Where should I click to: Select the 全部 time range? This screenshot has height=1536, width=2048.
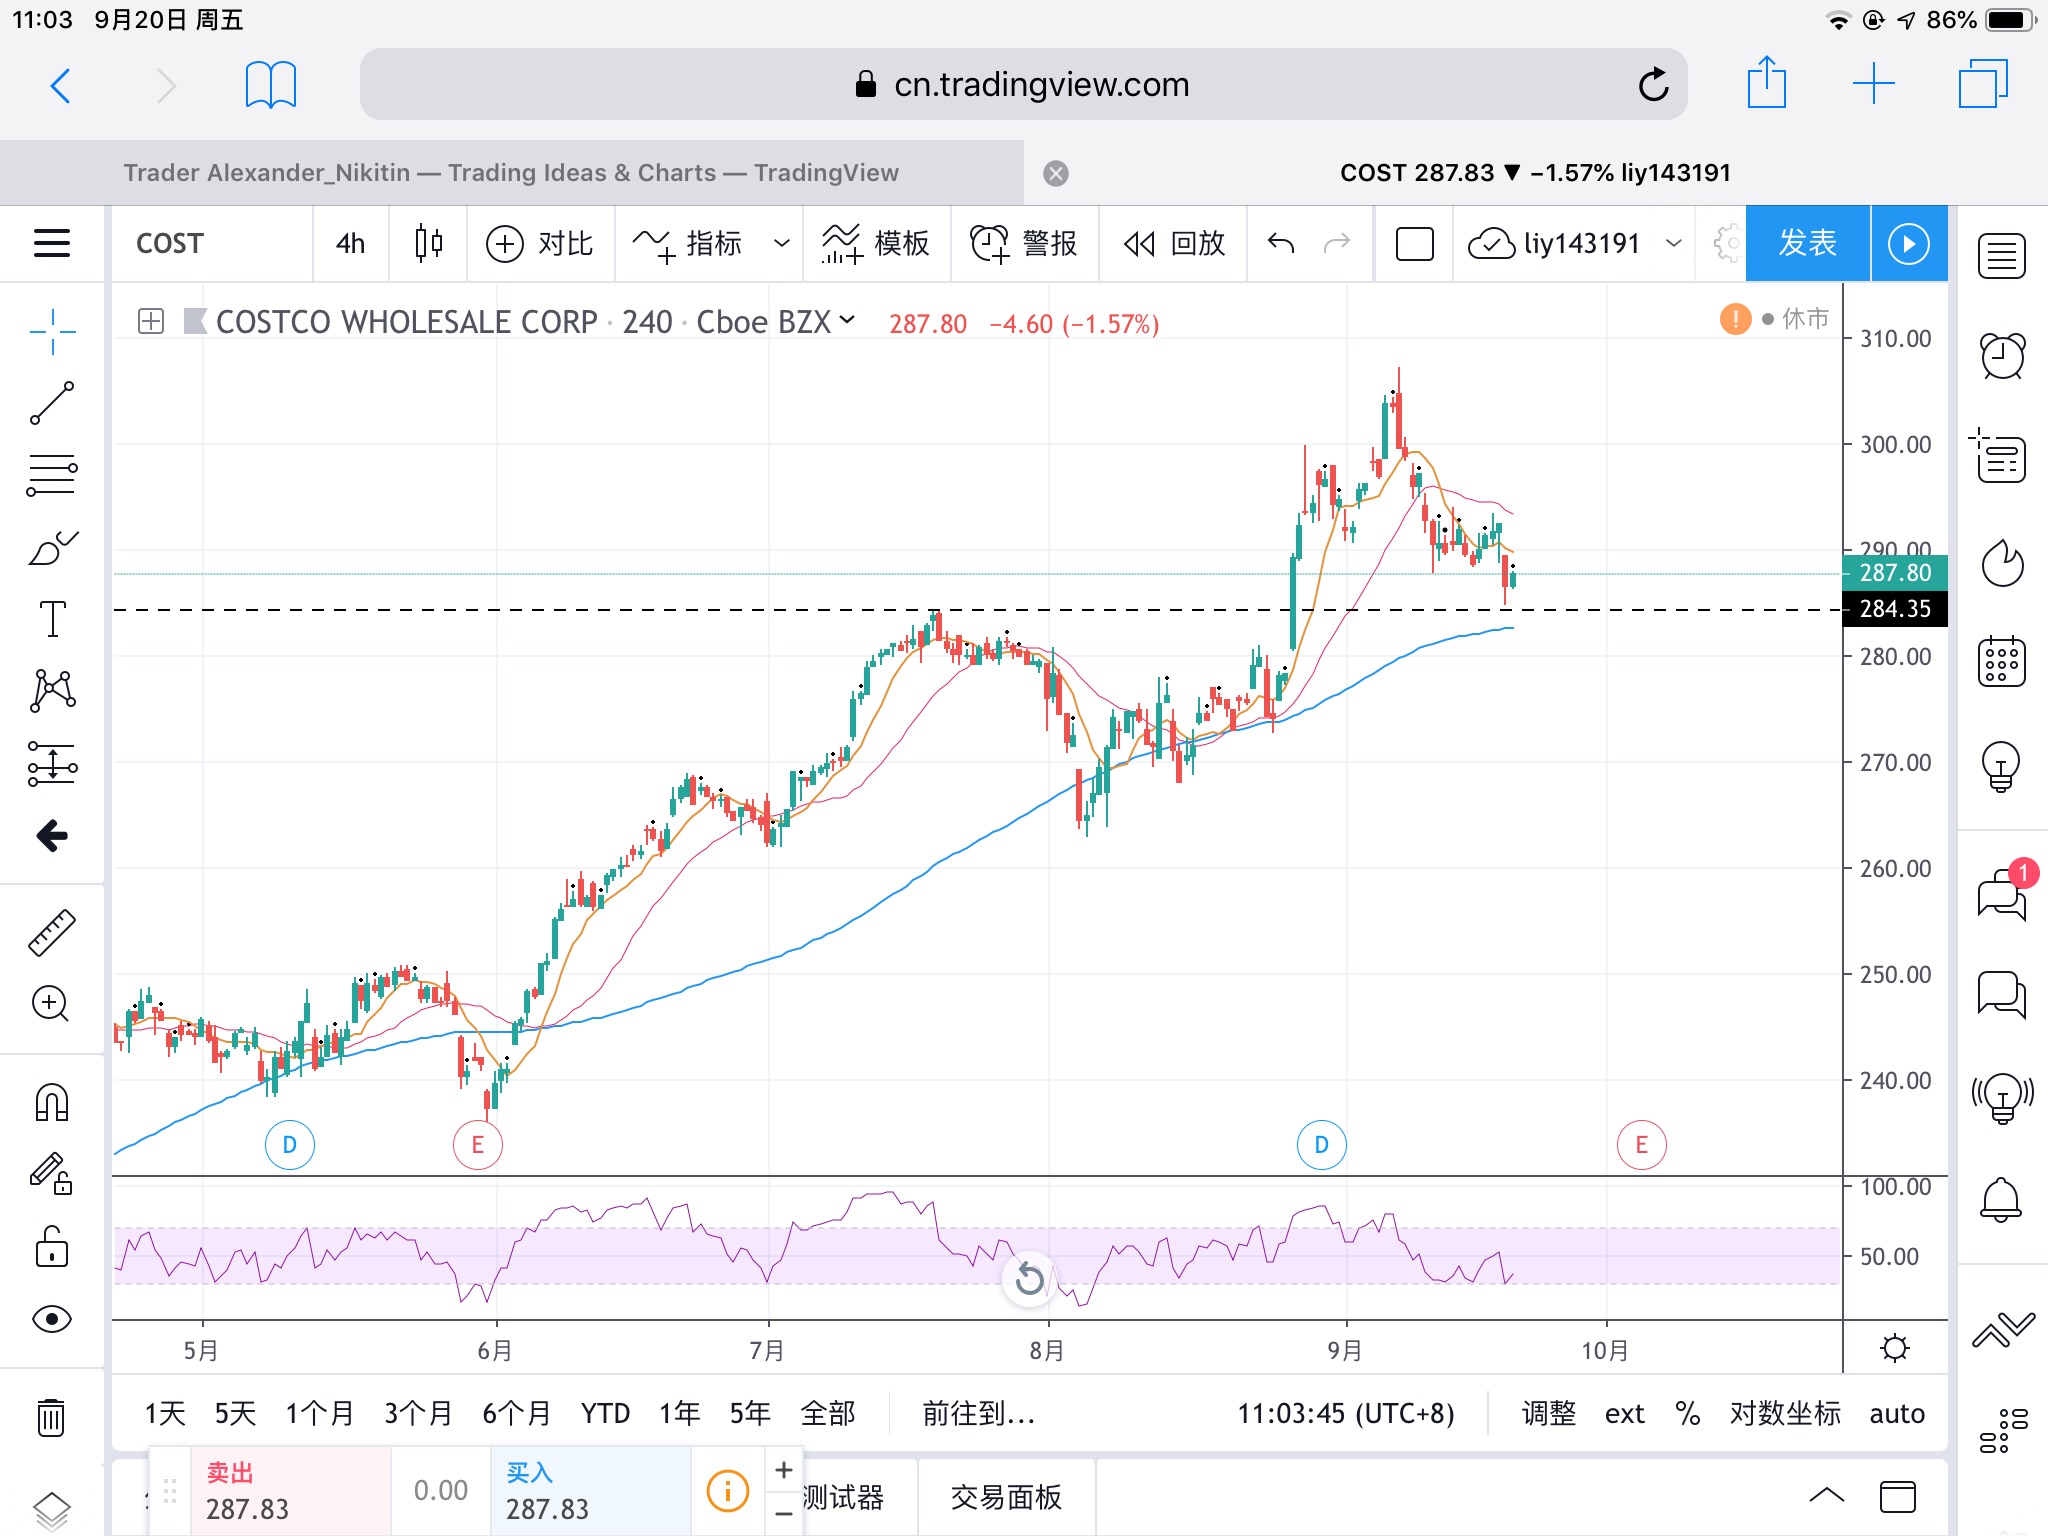[x=828, y=1413]
